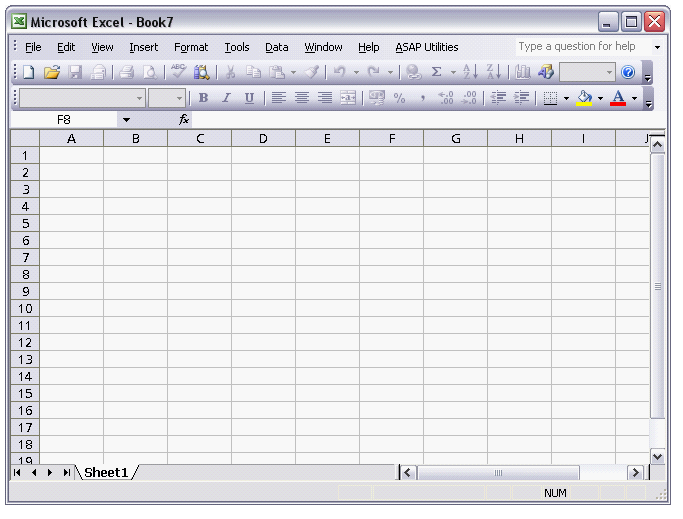683x519 pixels.
Task: Click the Drawing toolbar icon
Action: pos(545,72)
